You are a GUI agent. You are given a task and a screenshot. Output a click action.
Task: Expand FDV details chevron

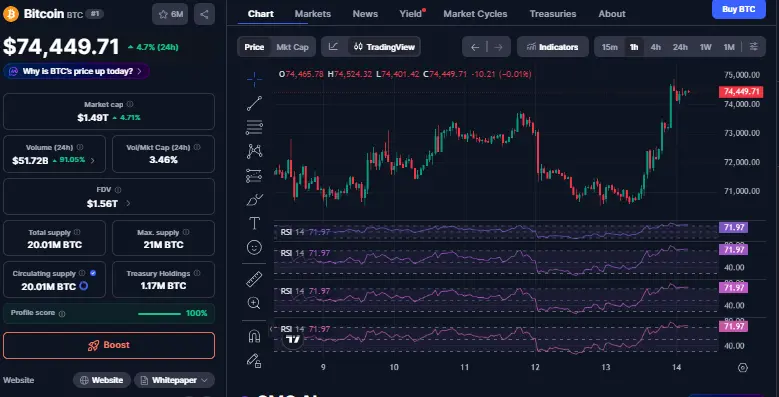coord(128,203)
